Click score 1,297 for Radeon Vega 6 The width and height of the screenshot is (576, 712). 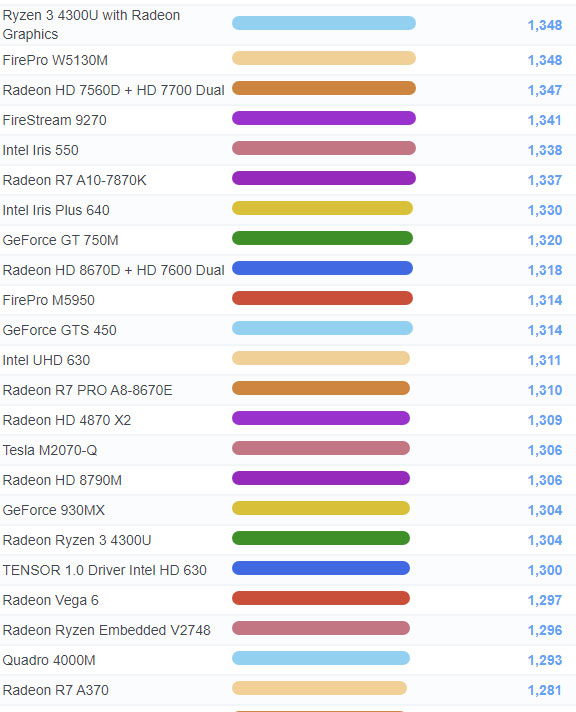click(x=545, y=600)
